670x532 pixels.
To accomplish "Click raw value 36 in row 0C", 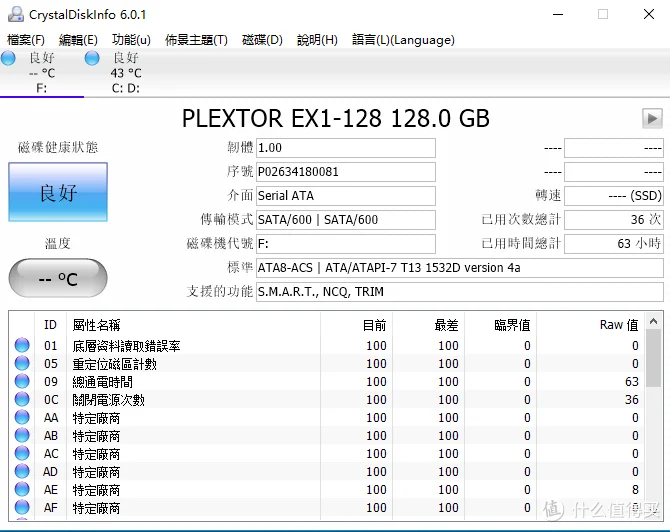I will 632,400.
